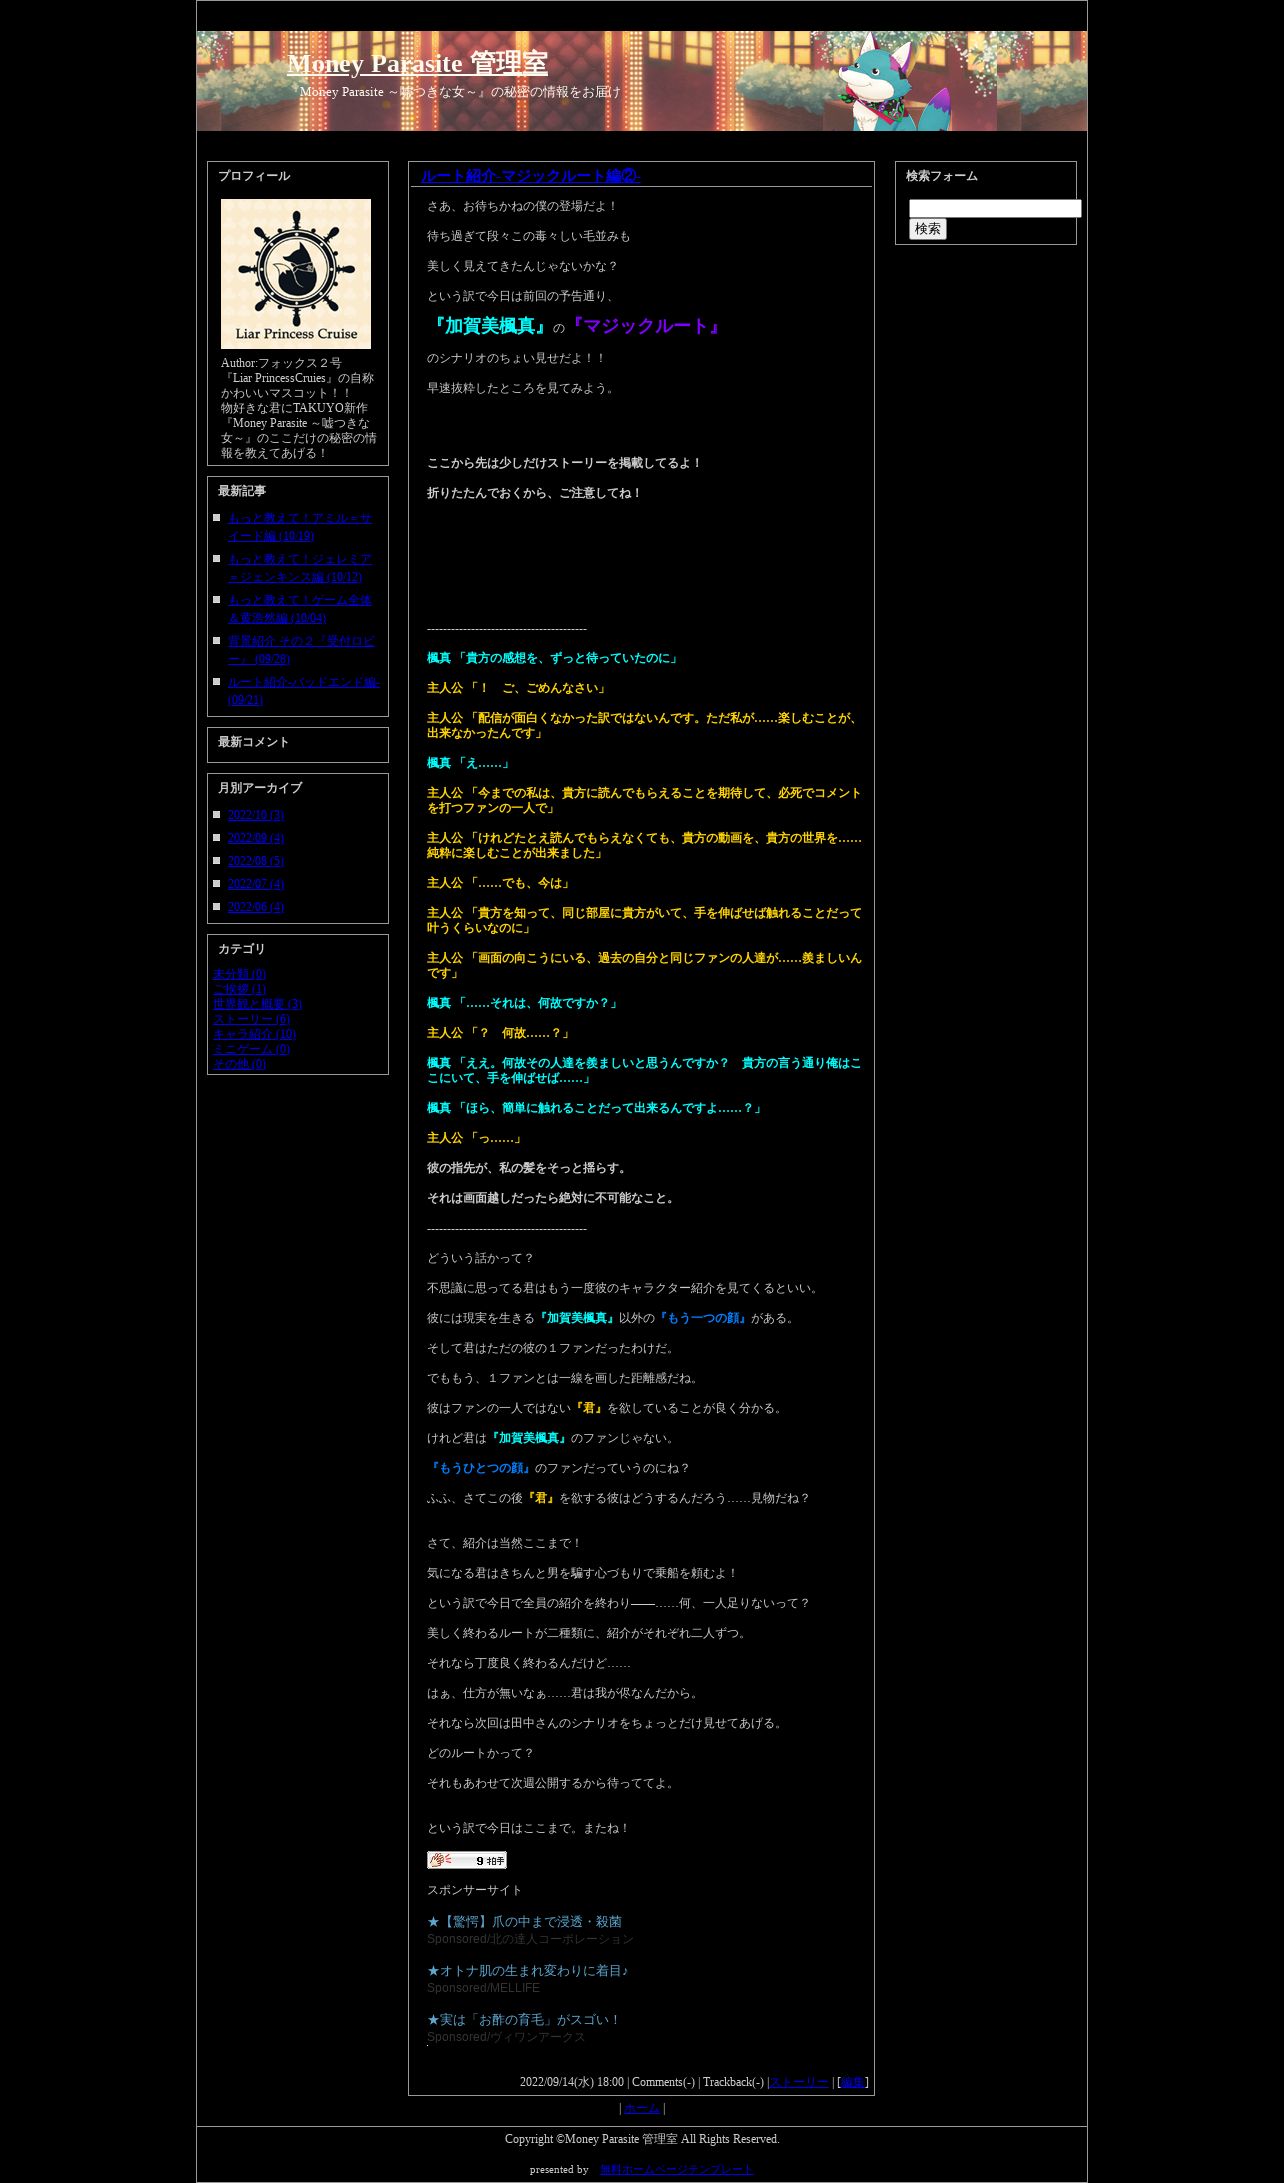
Task: Click the カテゴリ sidebar heading
Action: coord(242,949)
